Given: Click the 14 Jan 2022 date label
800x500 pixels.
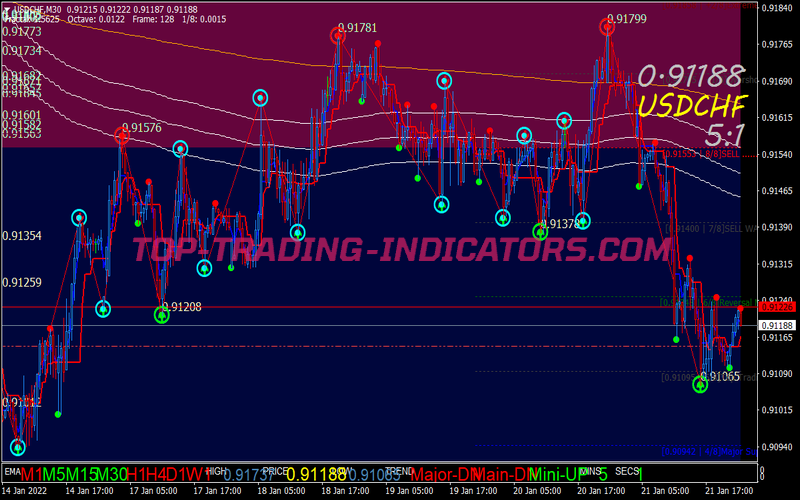Looking at the screenshot, I should point(24,491).
